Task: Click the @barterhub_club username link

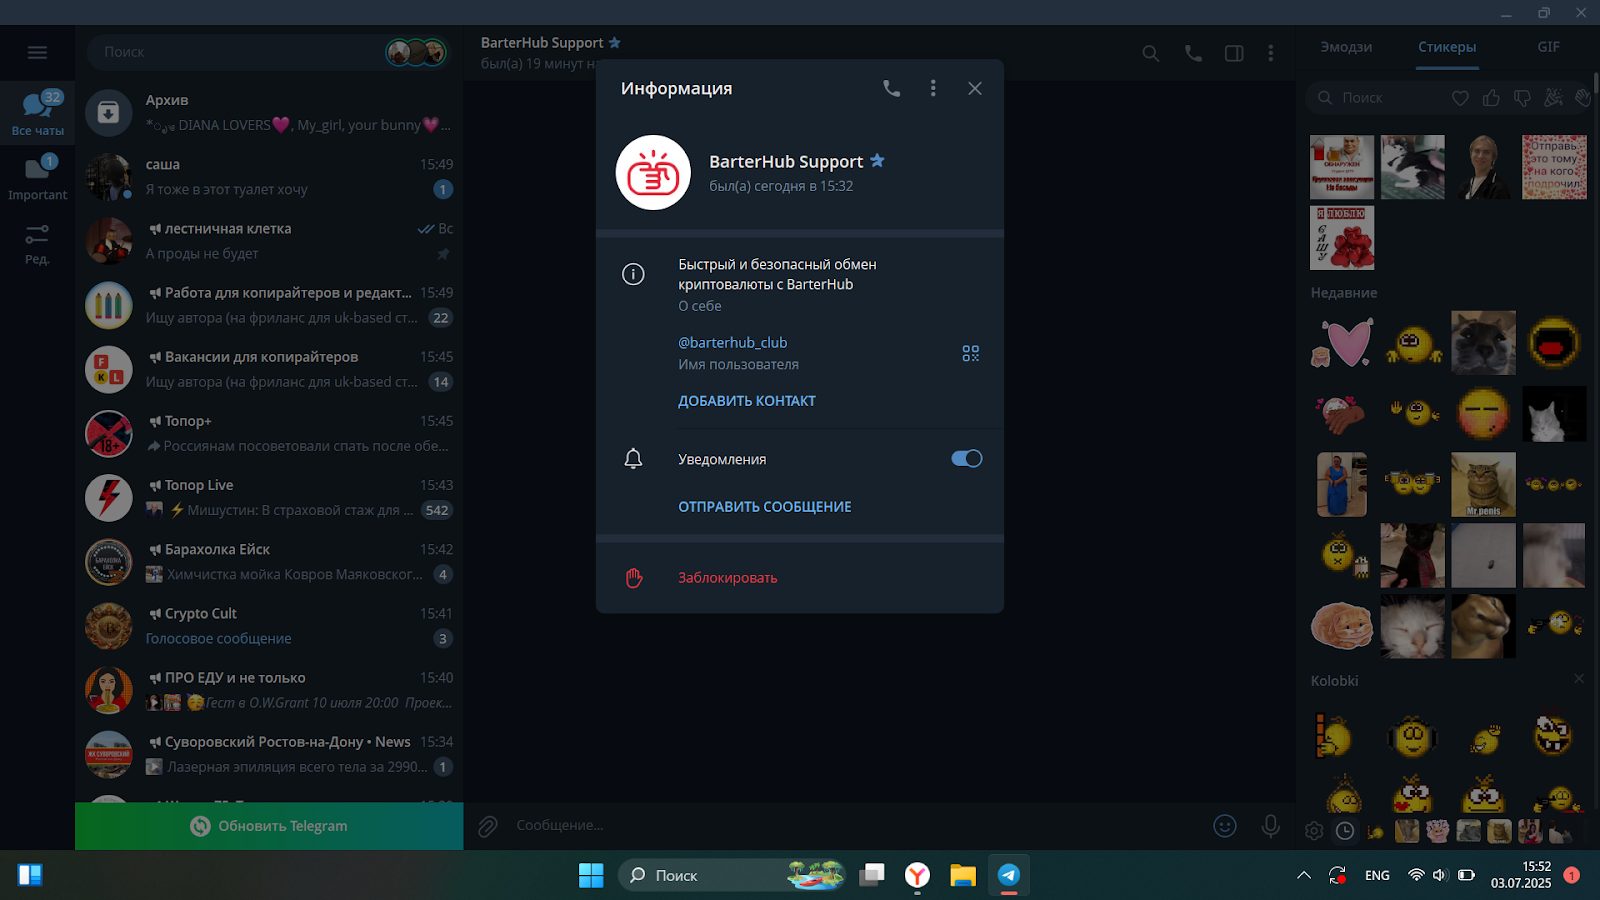Action: pyautogui.click(x=732, y=342)
